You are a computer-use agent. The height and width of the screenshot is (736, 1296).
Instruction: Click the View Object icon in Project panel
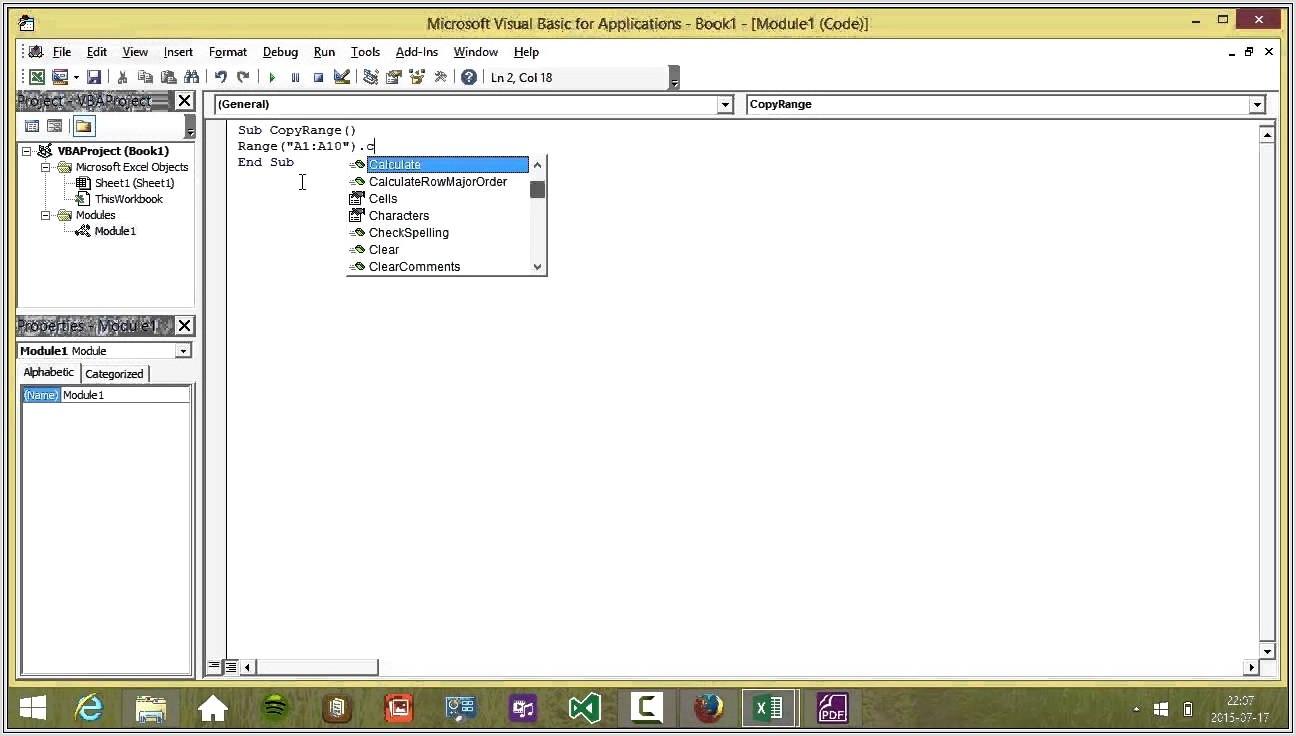[x=55, y=126]
